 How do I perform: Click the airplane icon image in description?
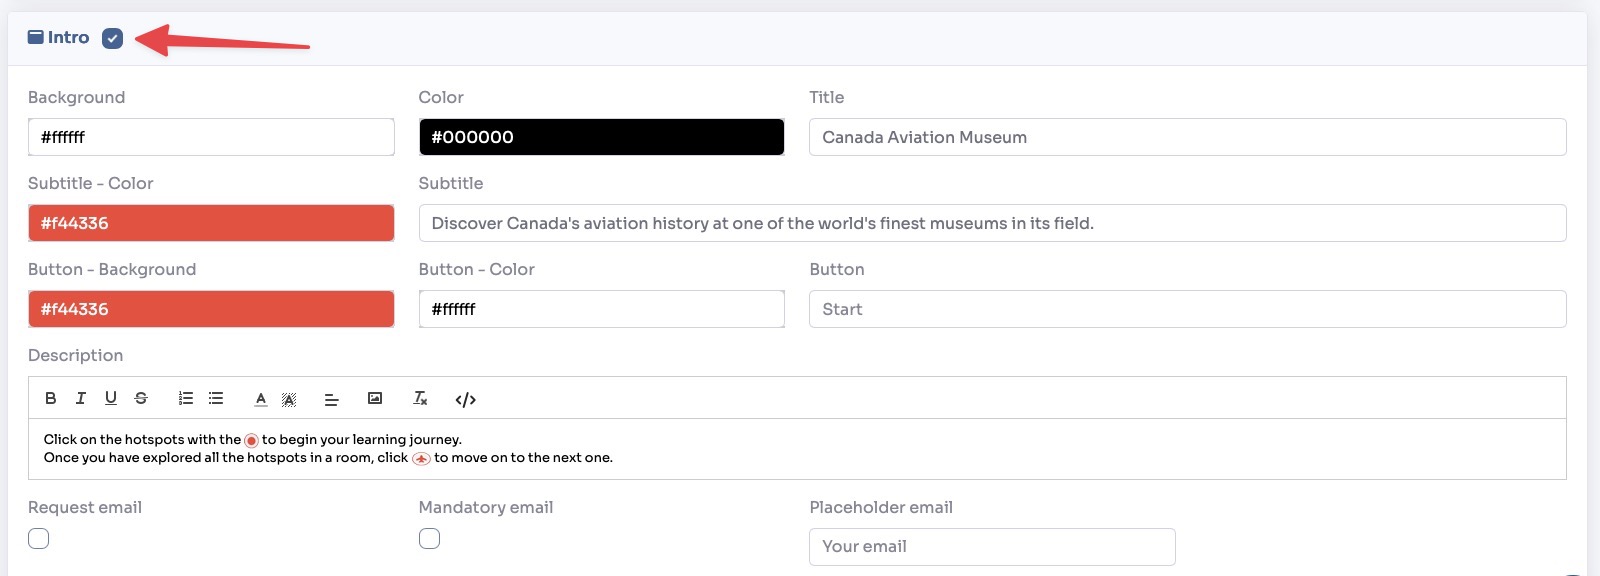(x=421, y=458)
